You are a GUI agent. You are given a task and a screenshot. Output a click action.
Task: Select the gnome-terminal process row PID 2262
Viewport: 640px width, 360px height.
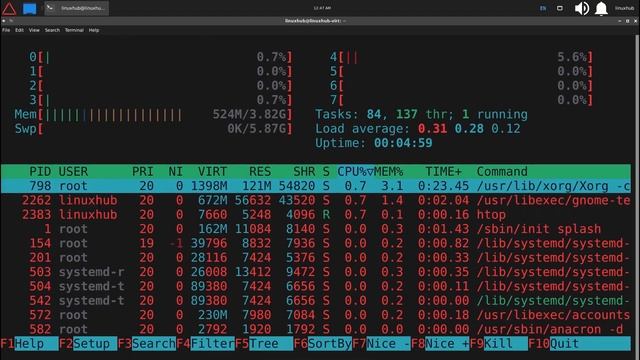coord(316,200)
